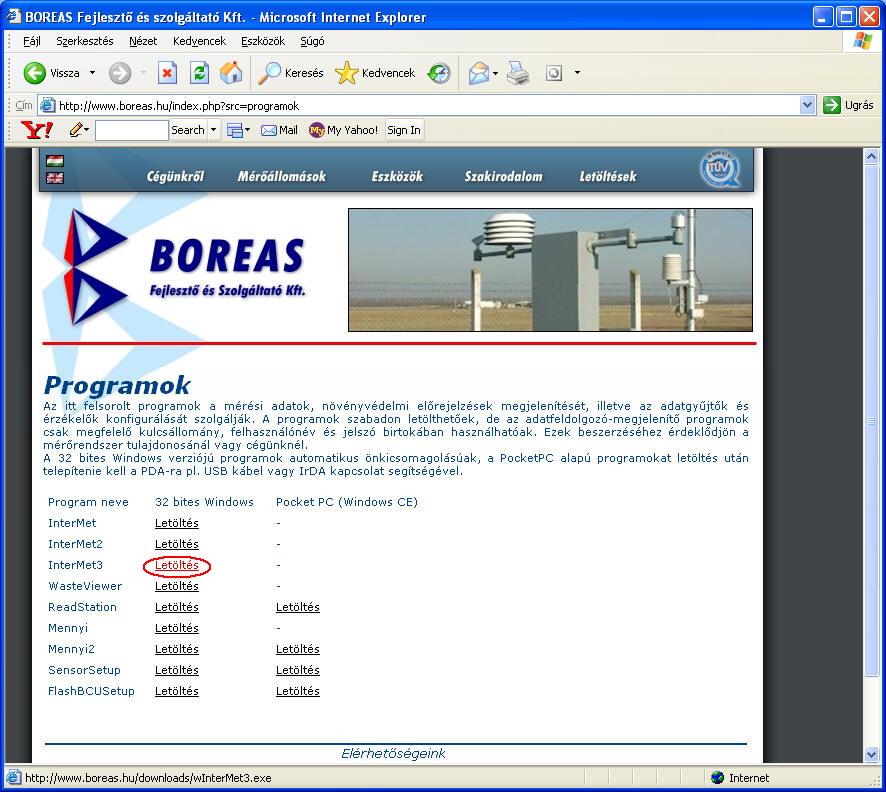Click the weather station banner photo
The width and height of the screenshot is (886, 792).
click(x=550, y=270)
